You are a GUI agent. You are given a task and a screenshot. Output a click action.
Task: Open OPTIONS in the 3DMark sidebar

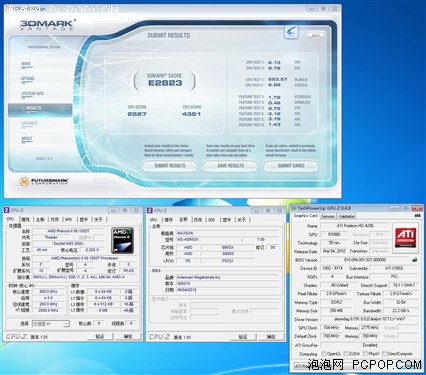click(x=28, y=79)
